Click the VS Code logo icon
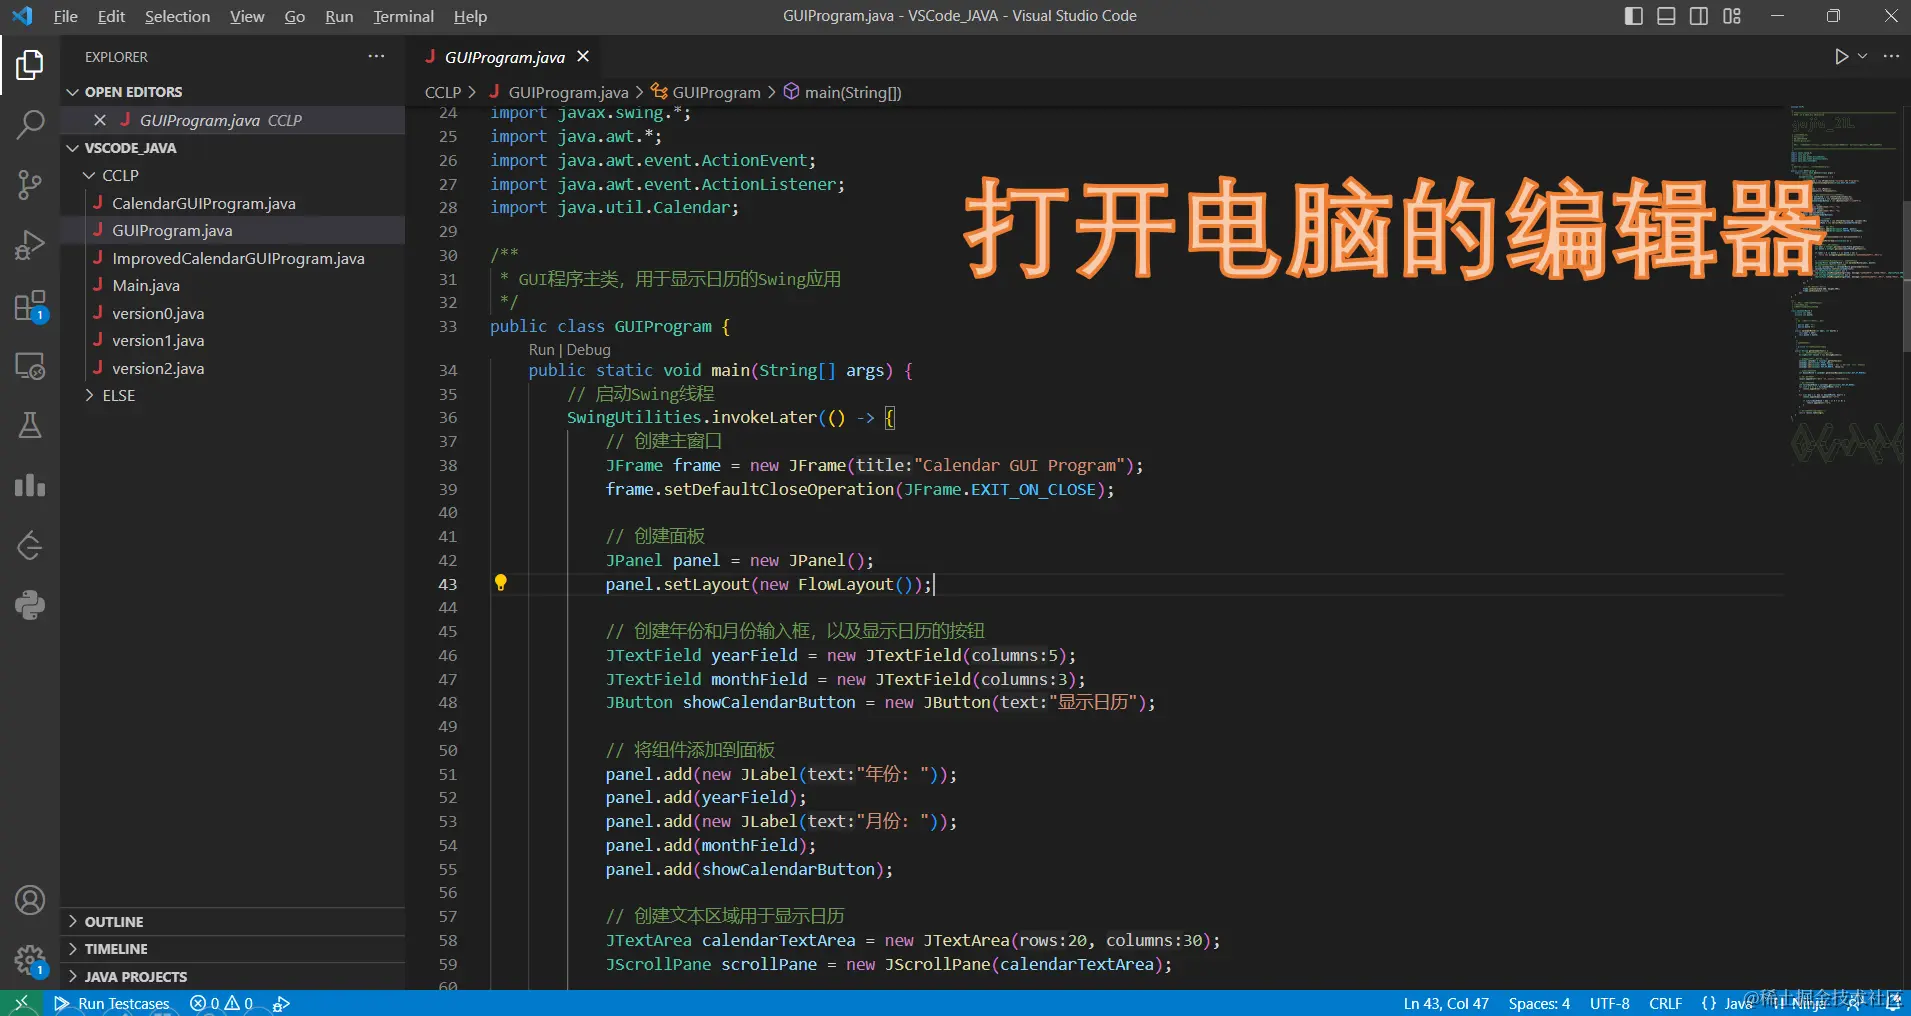The width and height of the screenshot is (1911, 1016). pos(22,16)
